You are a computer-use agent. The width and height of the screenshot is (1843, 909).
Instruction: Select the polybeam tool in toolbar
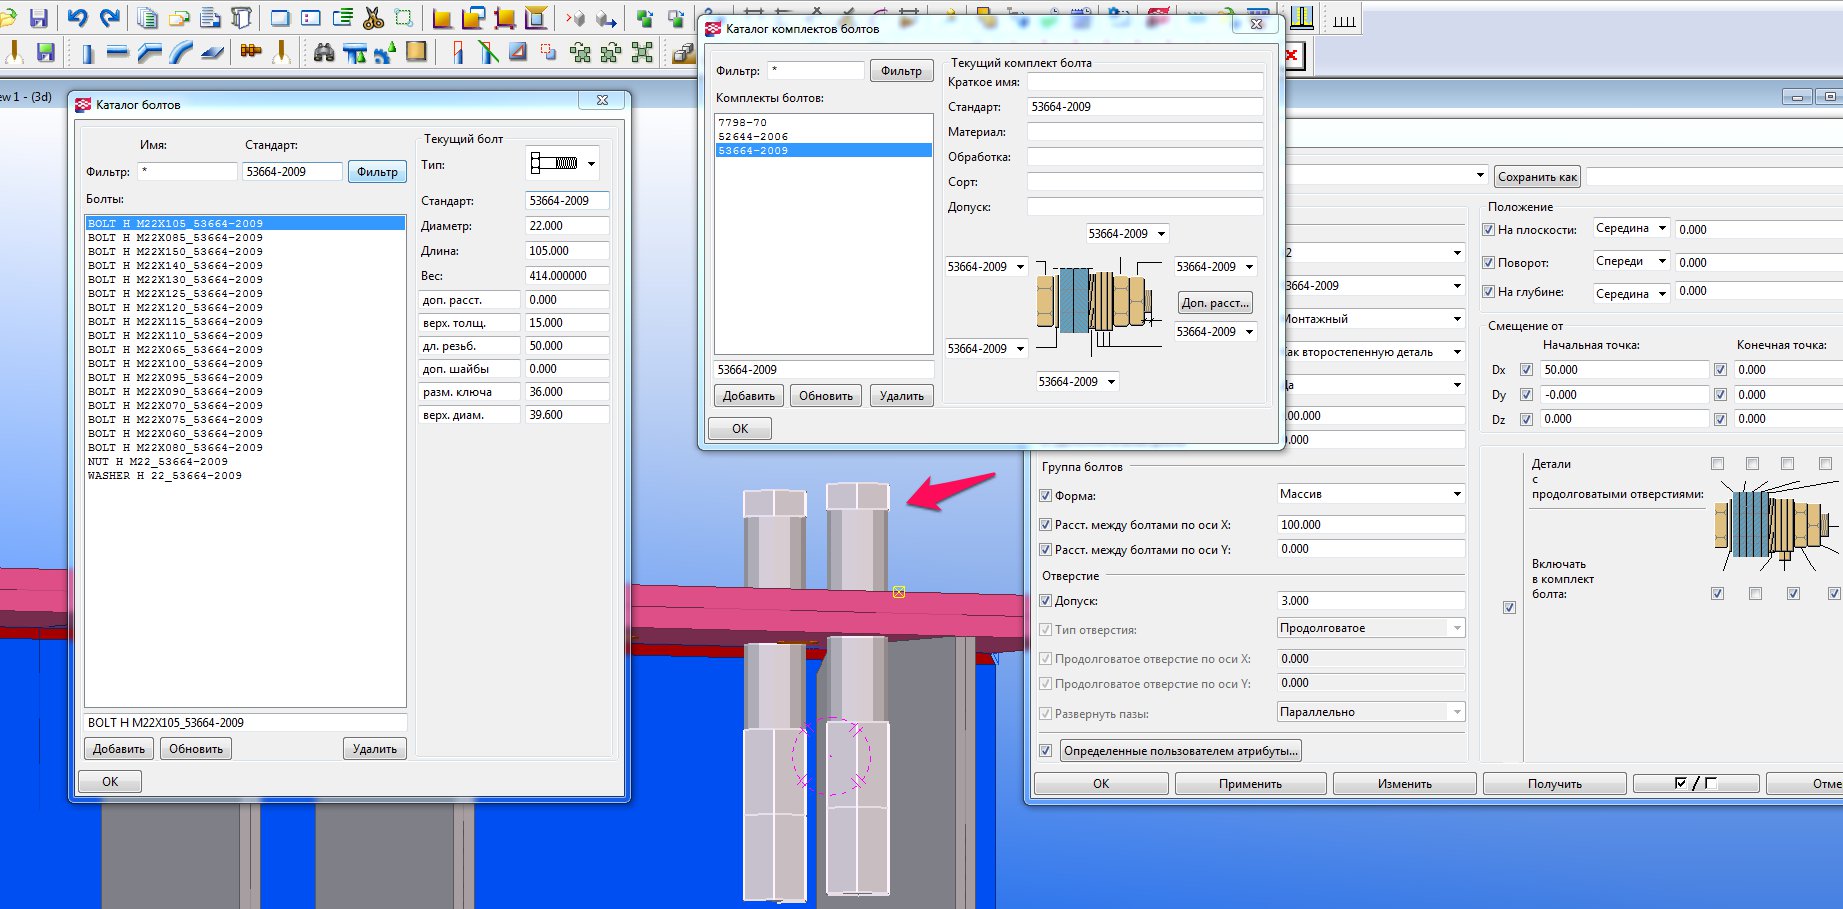point(149,53)
